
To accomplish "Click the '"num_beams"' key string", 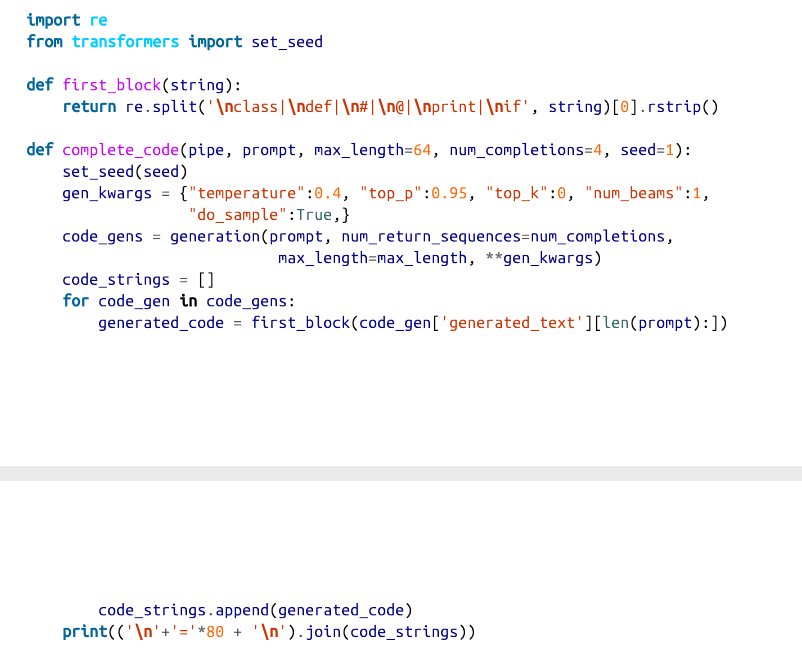I will 634,193.
